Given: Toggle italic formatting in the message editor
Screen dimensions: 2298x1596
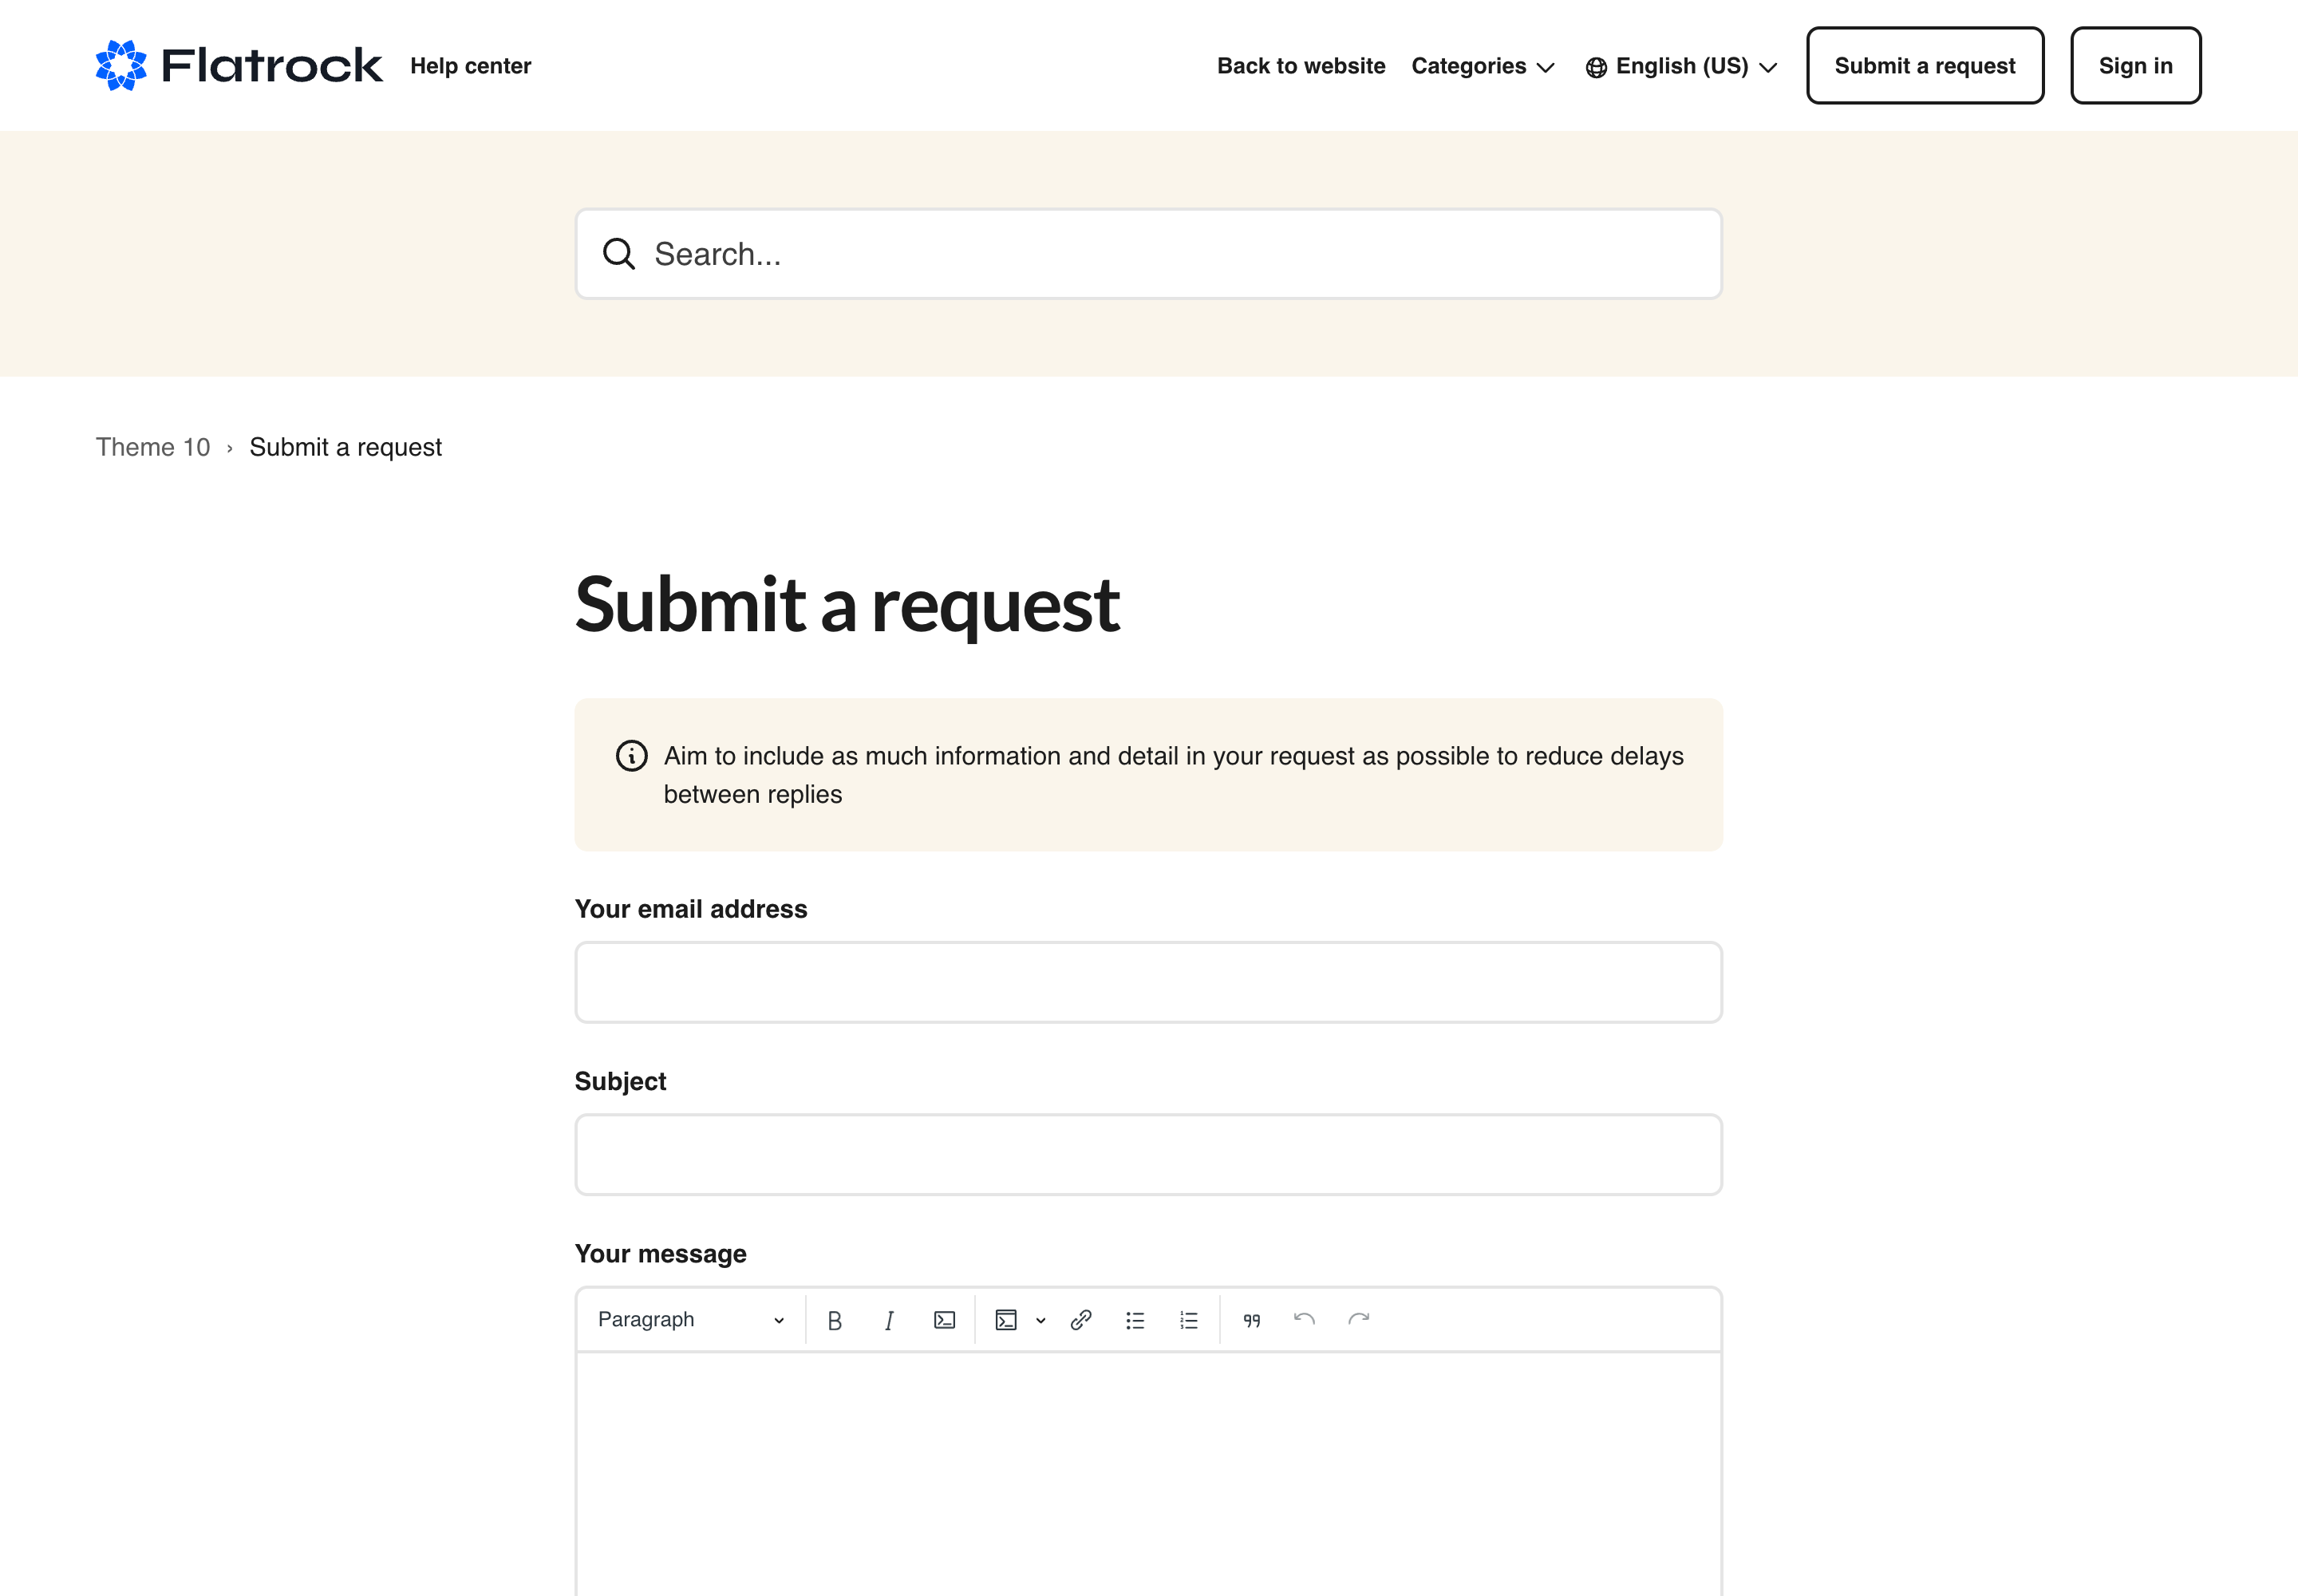Looking at the screenshot, I should pos(889,1321).
